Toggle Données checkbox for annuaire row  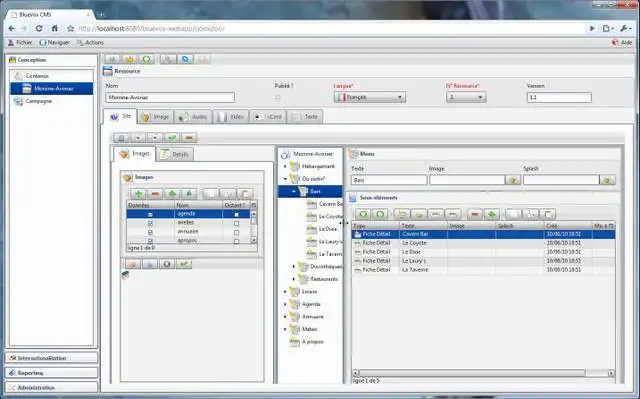tap(150, 232)
